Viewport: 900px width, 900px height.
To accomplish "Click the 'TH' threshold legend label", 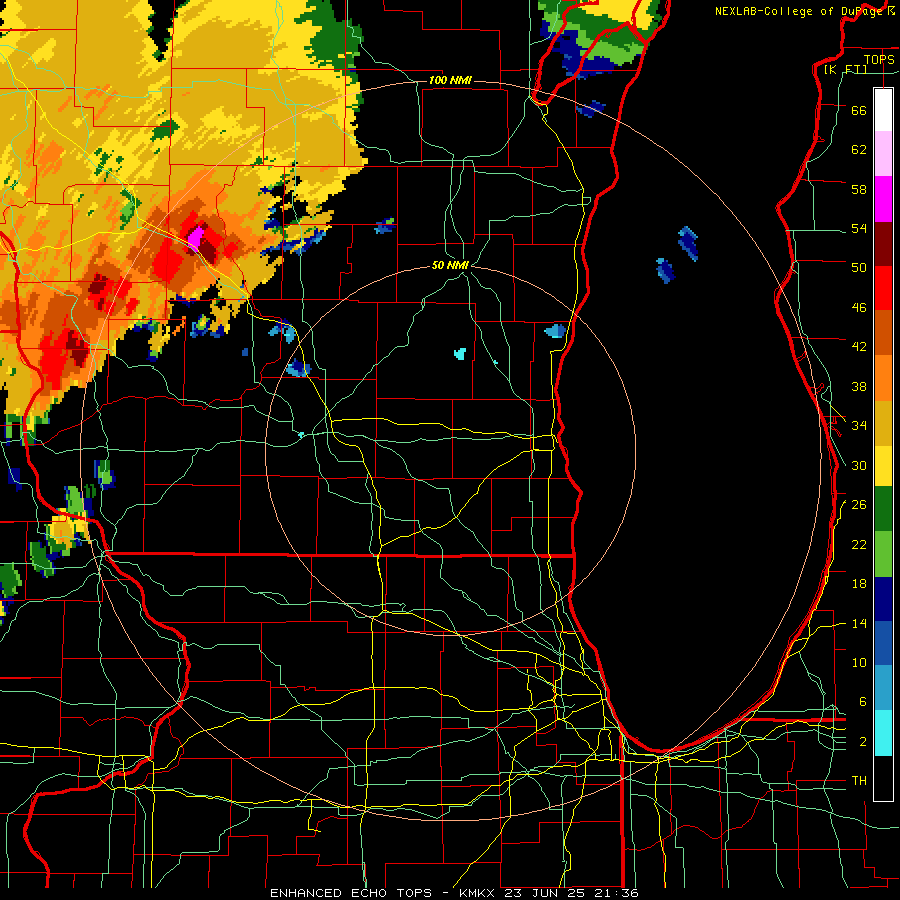I will point(859,781).
